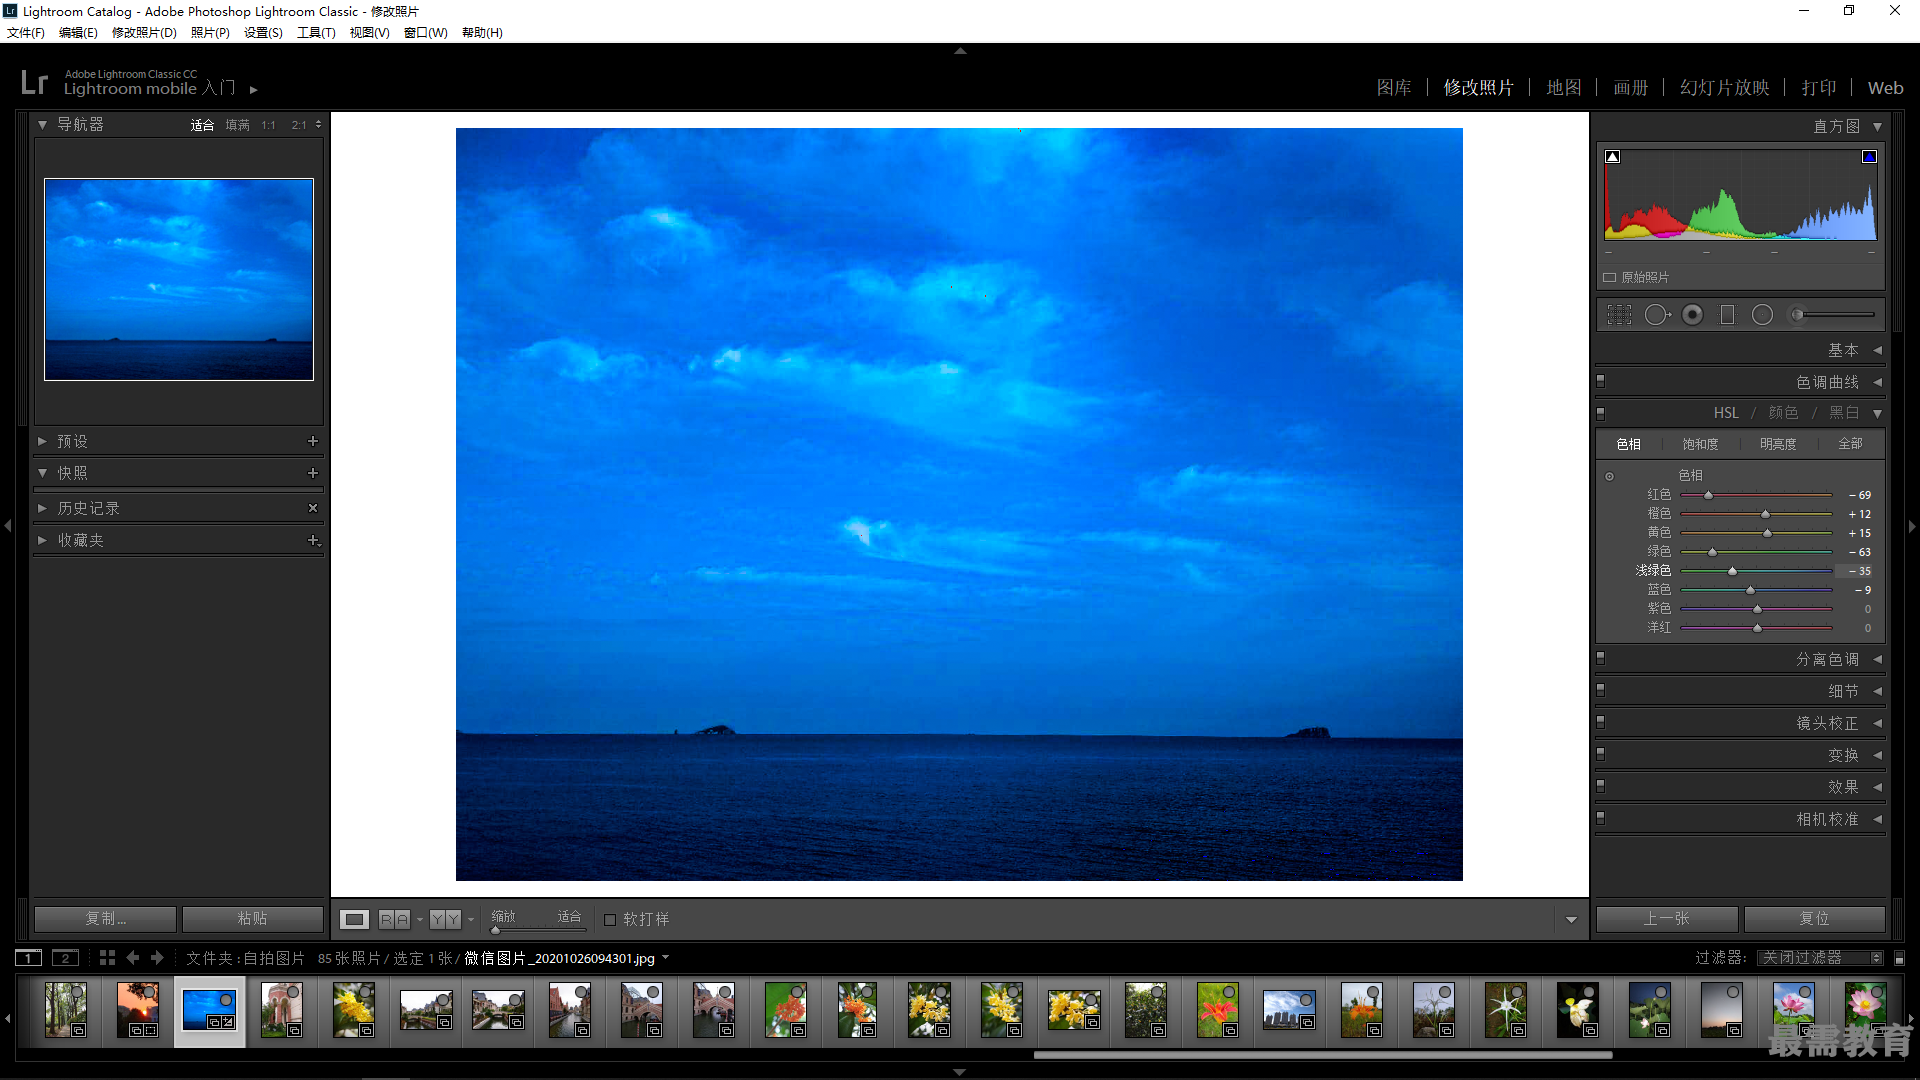Click main window display button 1

[x=29, y=958]
